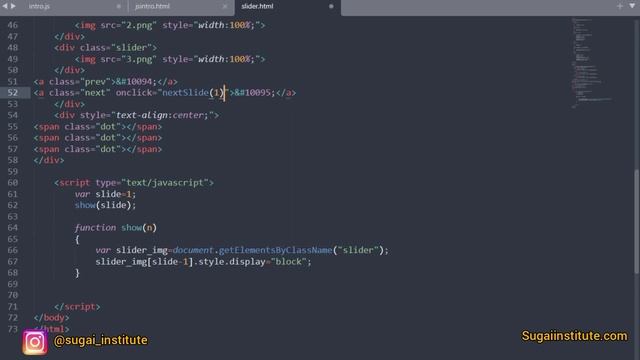Click 'style.display' on line 67

232,261
